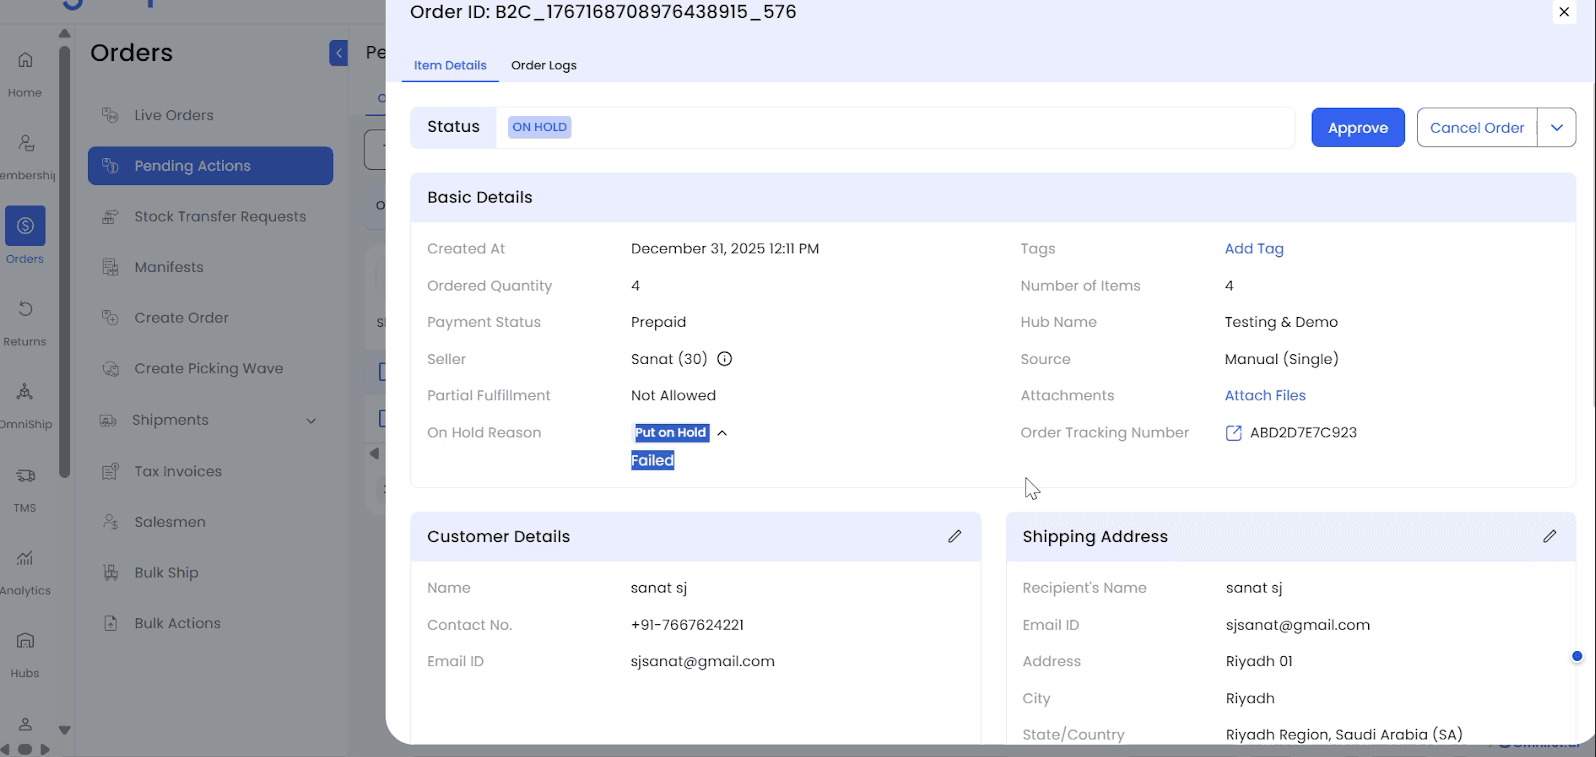Image resolution: width=1596 pixels, height=757 pixels.
Task: Collapse the Orders panel with arrow button
Action: click(339, 53)
